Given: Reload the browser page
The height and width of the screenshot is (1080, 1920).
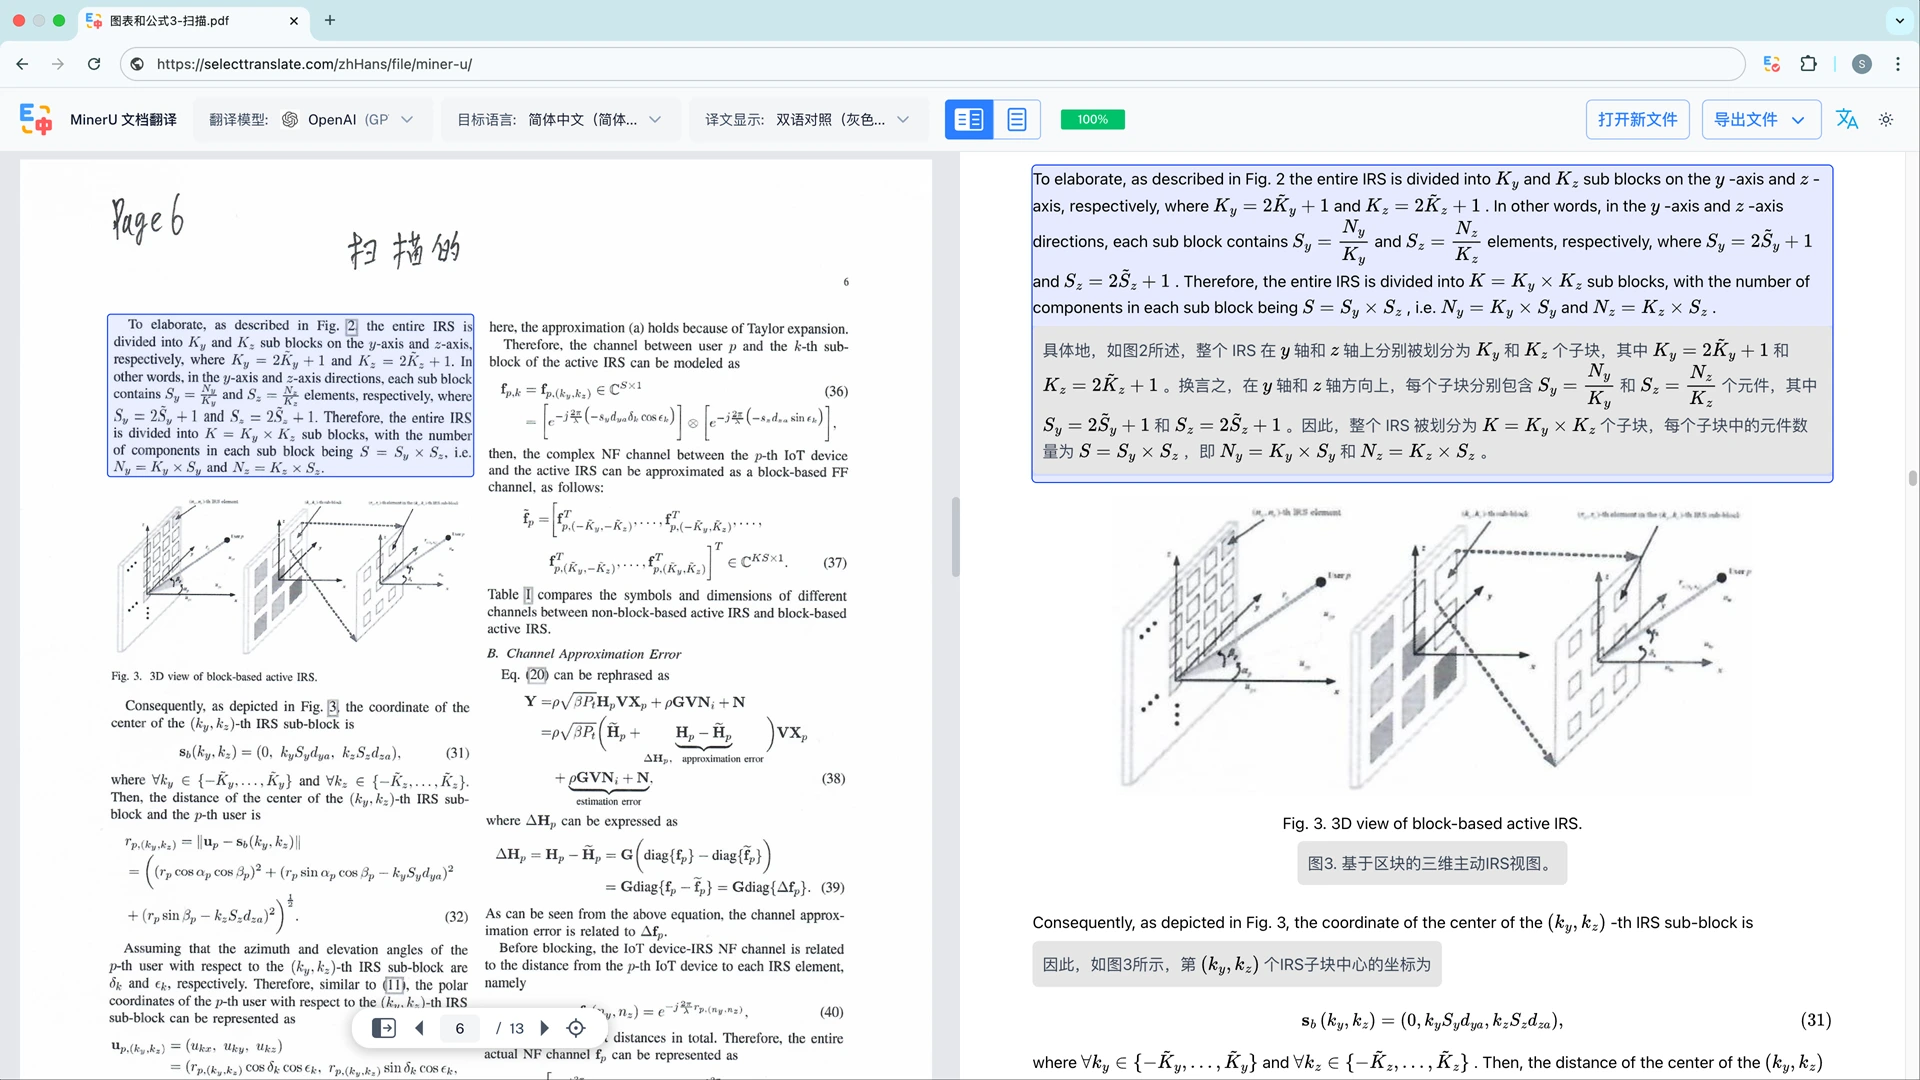Looking at the screenshot, I should pyautogui.click(x=94, y=64).
